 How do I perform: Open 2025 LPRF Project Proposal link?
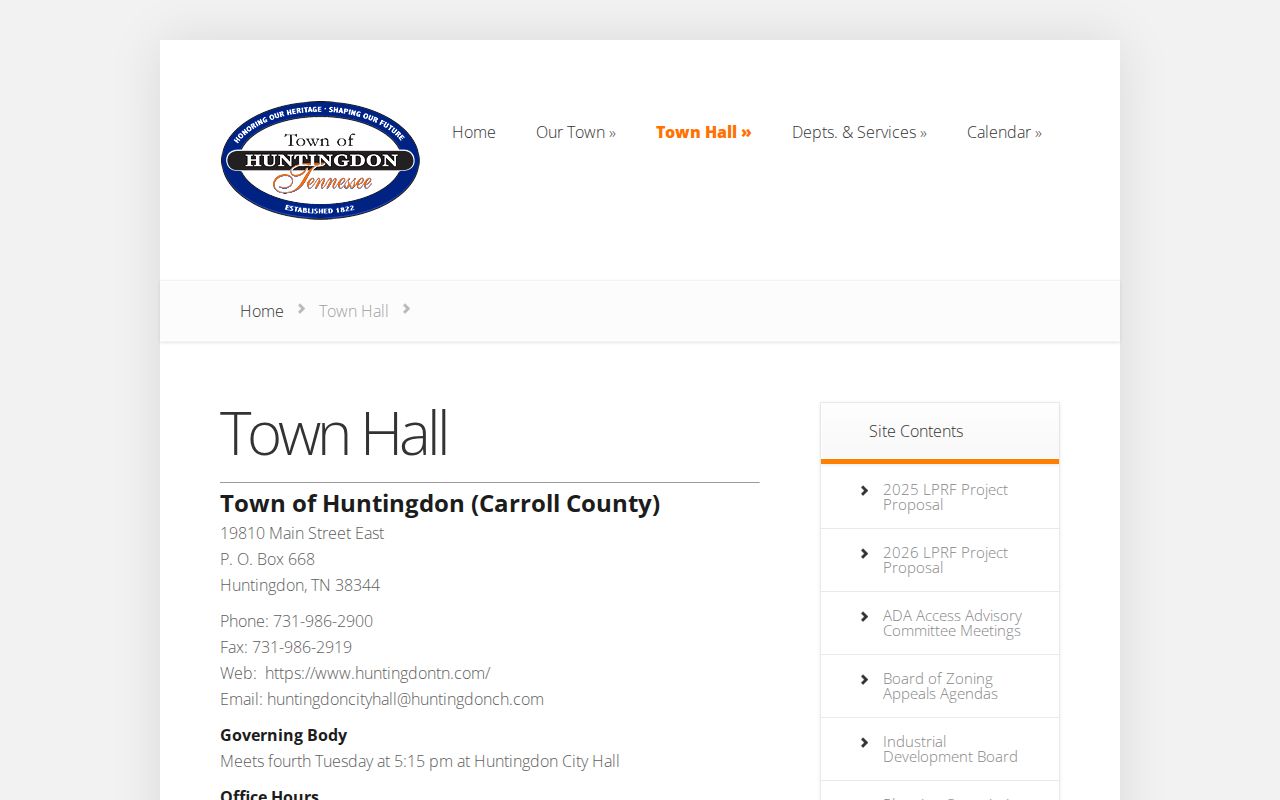pyautogui.click(x=945, y=497)
